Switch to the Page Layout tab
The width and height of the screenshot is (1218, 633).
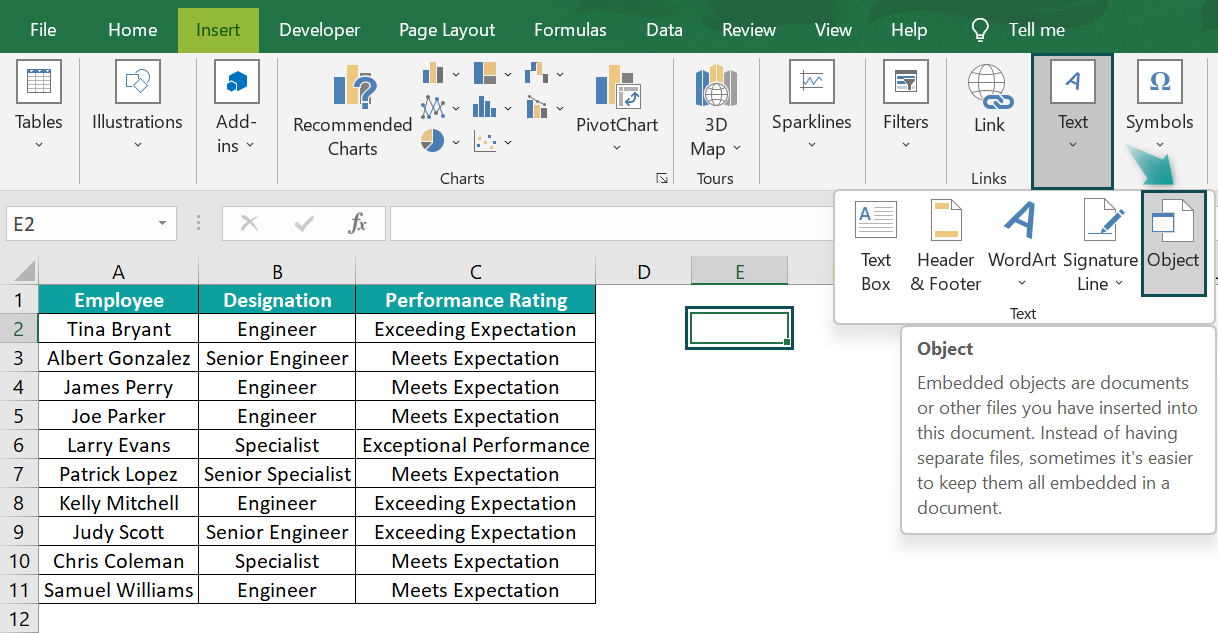click(447, 29)
